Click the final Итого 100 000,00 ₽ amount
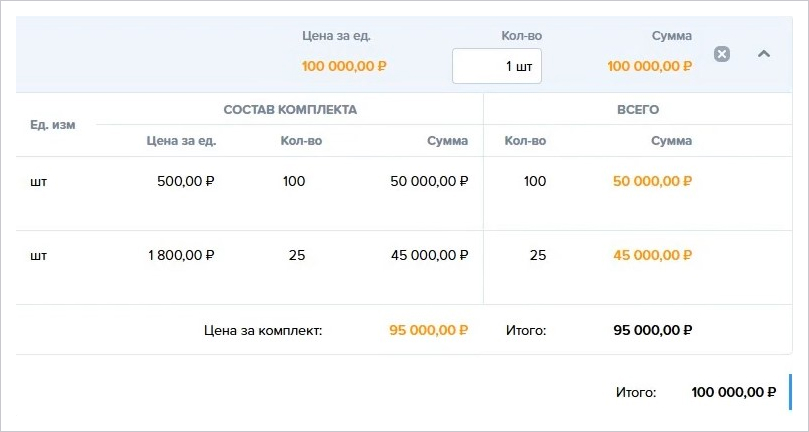 click(x=734, y=392)
